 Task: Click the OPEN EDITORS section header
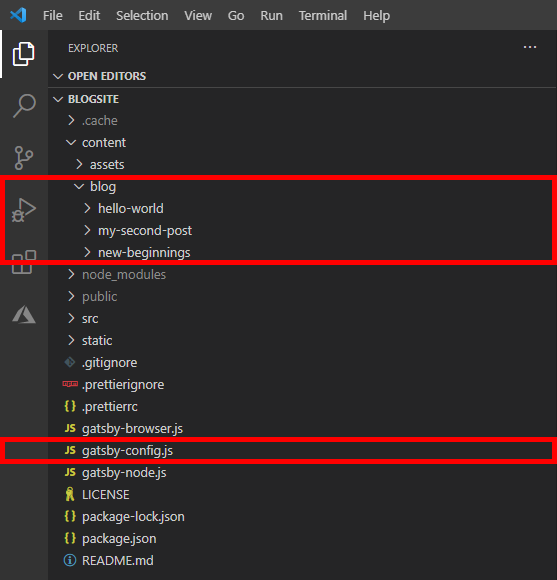[107, 76]
